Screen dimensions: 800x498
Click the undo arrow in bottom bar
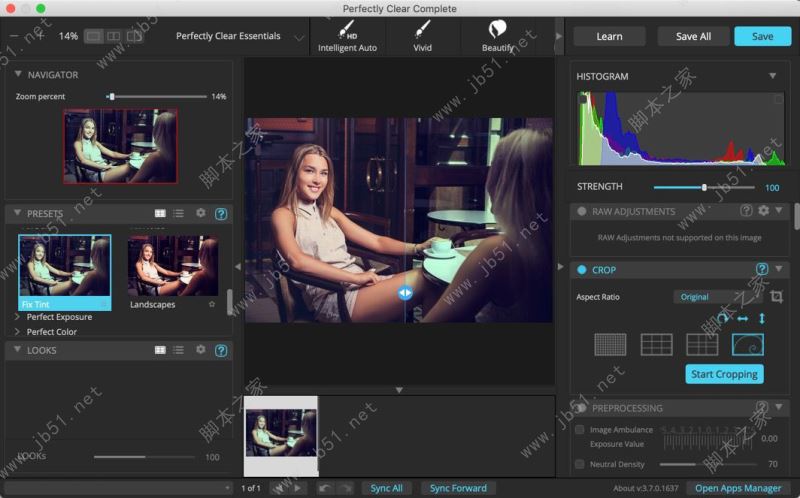pos(324,488)
